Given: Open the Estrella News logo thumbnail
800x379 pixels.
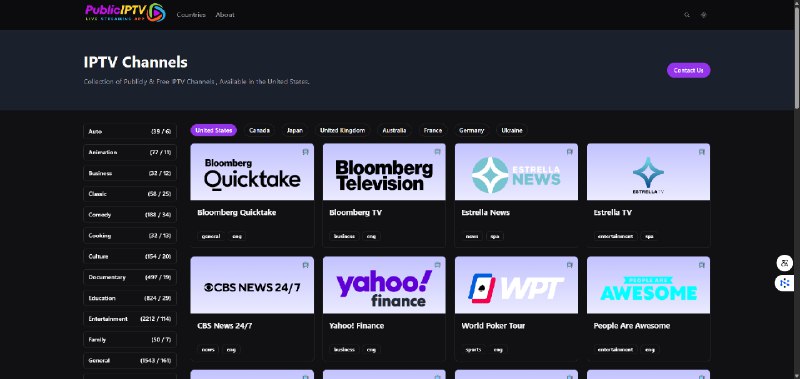Looking at the screenshot, I should coord(516,172).
